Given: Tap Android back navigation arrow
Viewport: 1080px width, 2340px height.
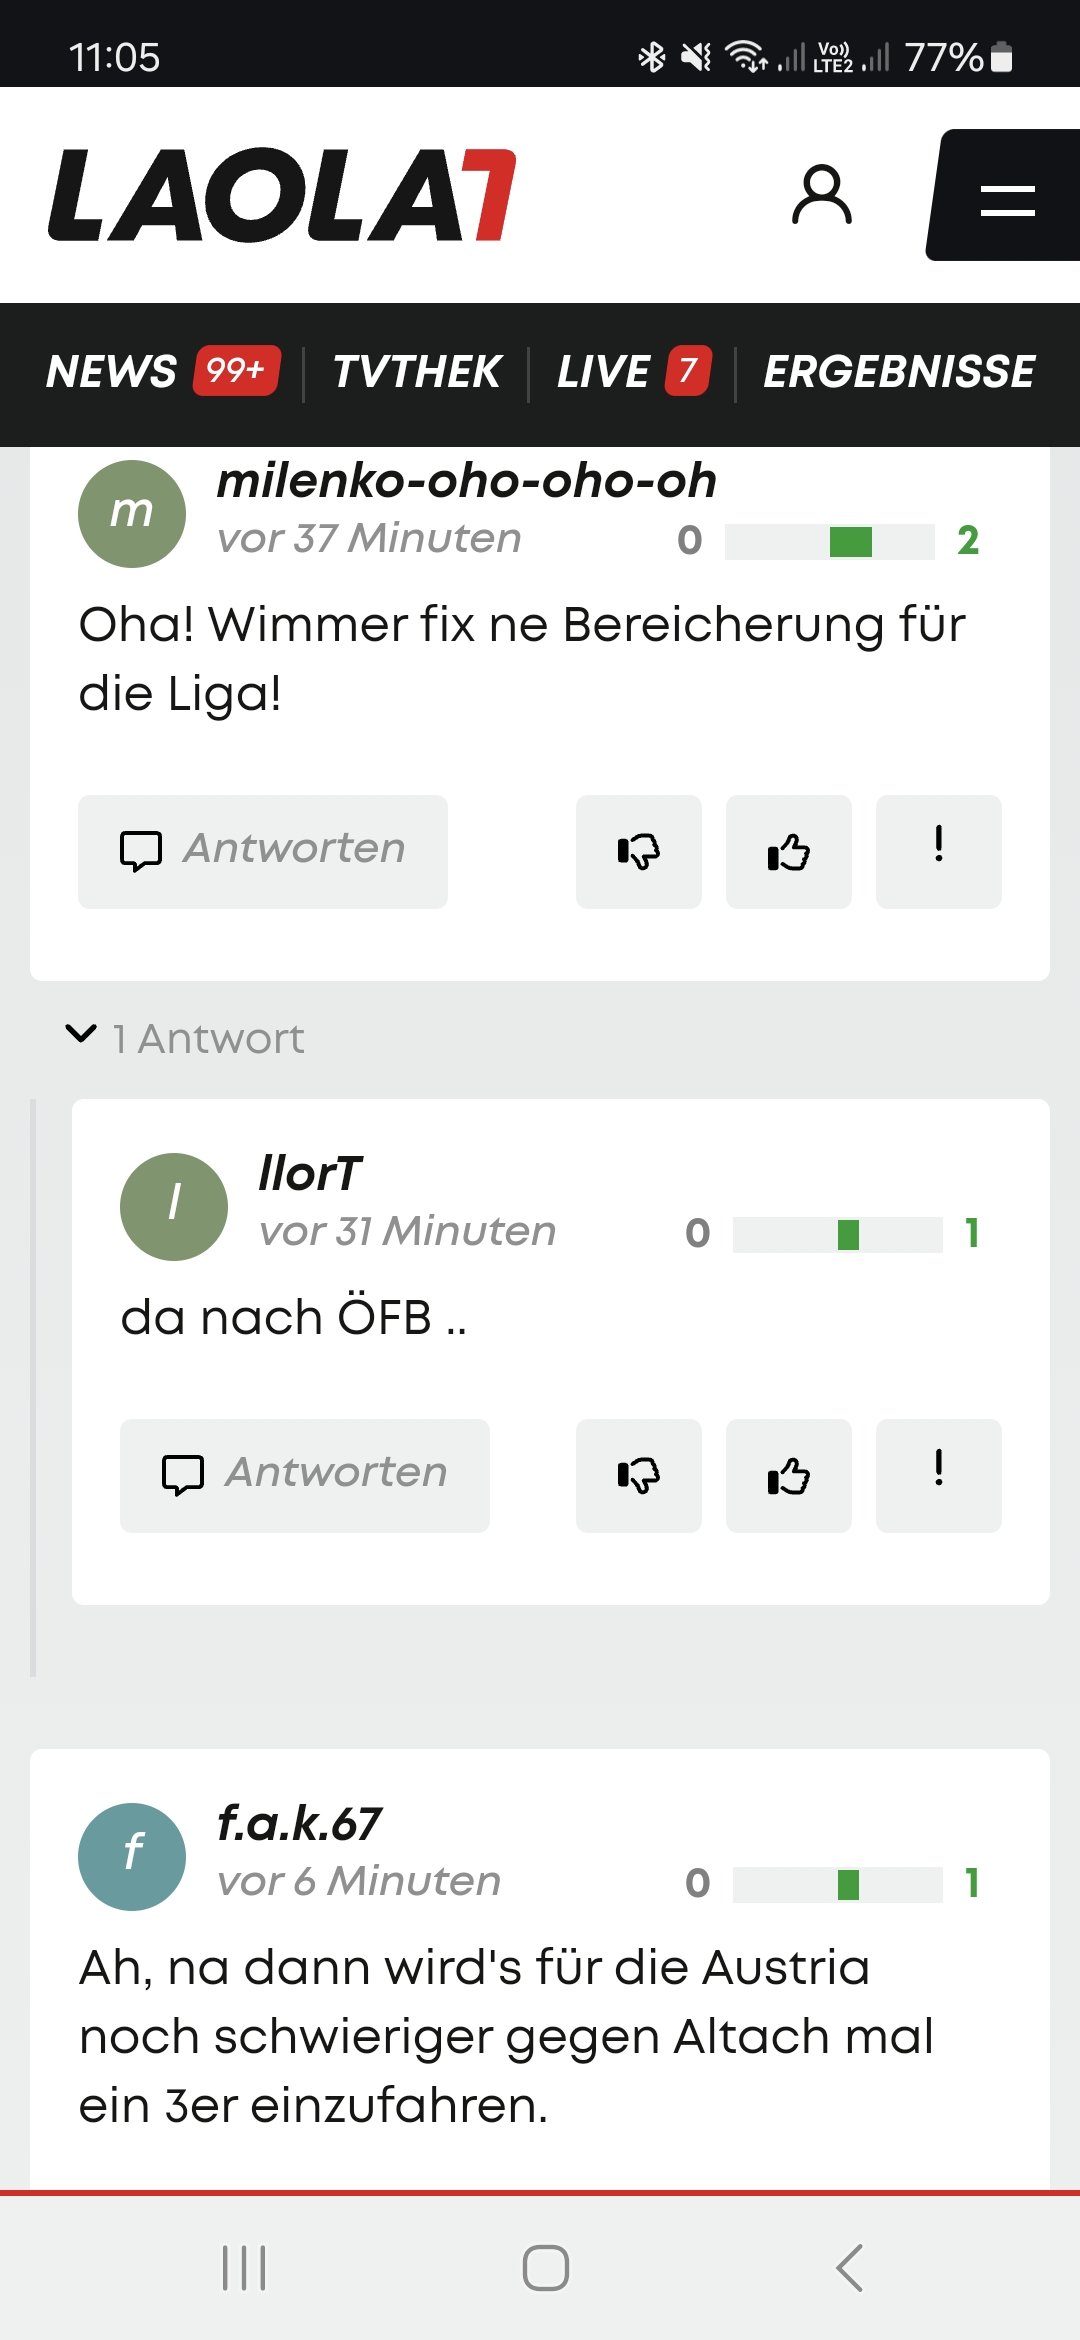Looking at the screenshot, I should (850, 2268).
